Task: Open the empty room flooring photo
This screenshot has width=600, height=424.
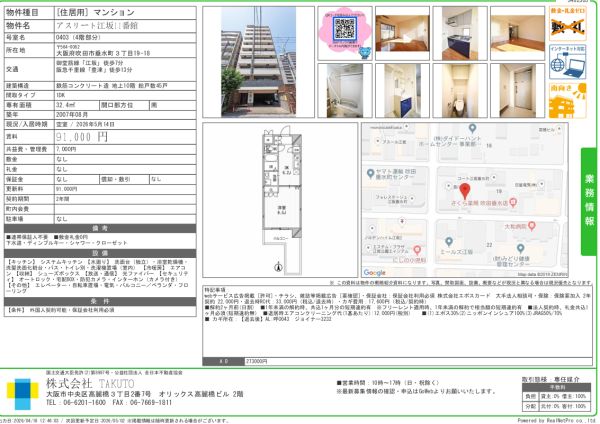Action: point(517,33)
